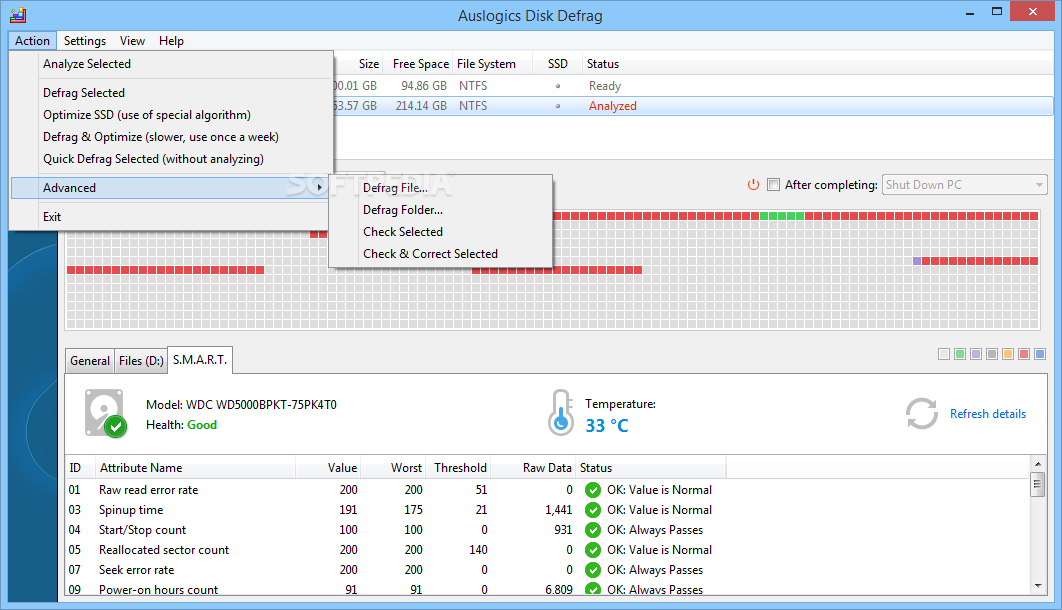Click the gray legend color square
1062x610 pixels.
(x=992, y=354)
